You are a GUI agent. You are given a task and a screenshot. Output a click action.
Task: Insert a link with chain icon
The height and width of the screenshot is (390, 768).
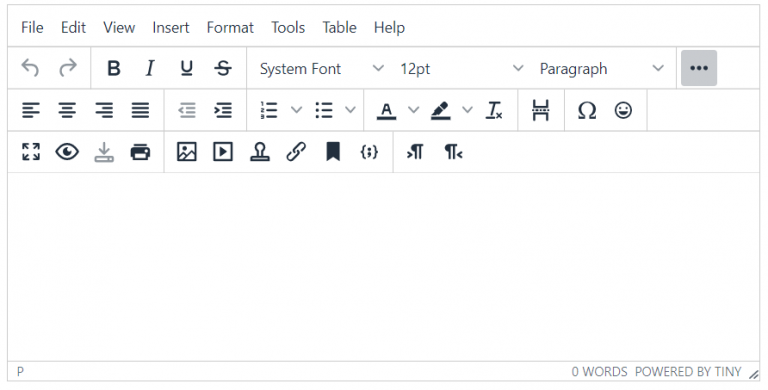296,152
